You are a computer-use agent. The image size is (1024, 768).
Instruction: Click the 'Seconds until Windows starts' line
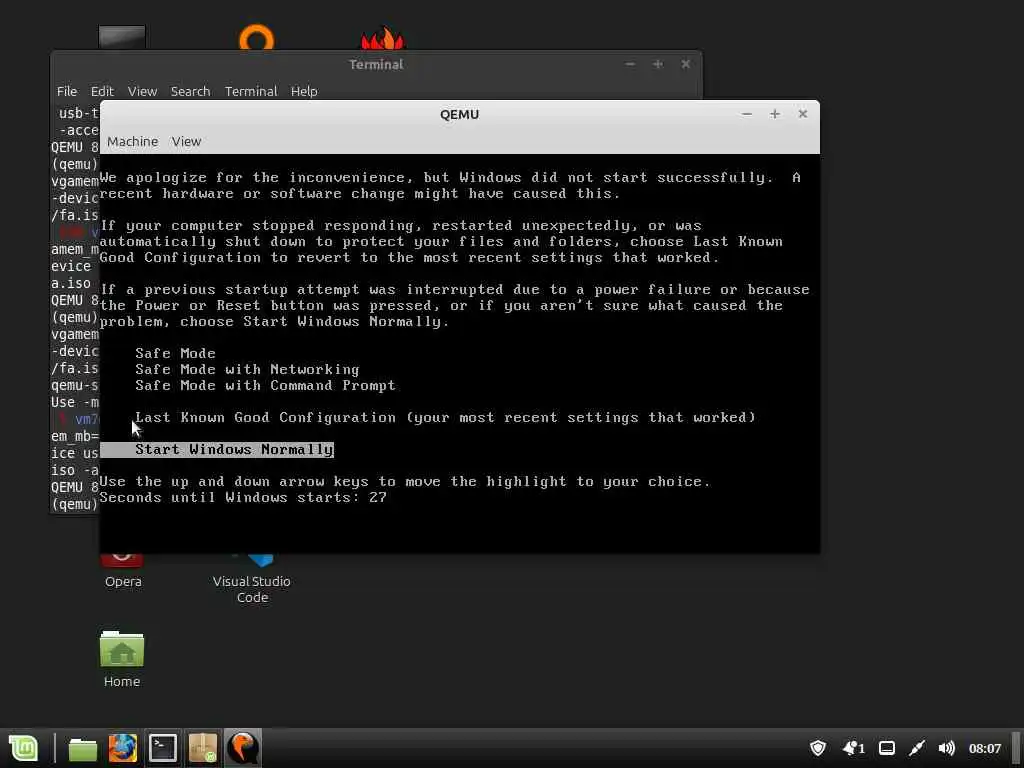[243, 498]
